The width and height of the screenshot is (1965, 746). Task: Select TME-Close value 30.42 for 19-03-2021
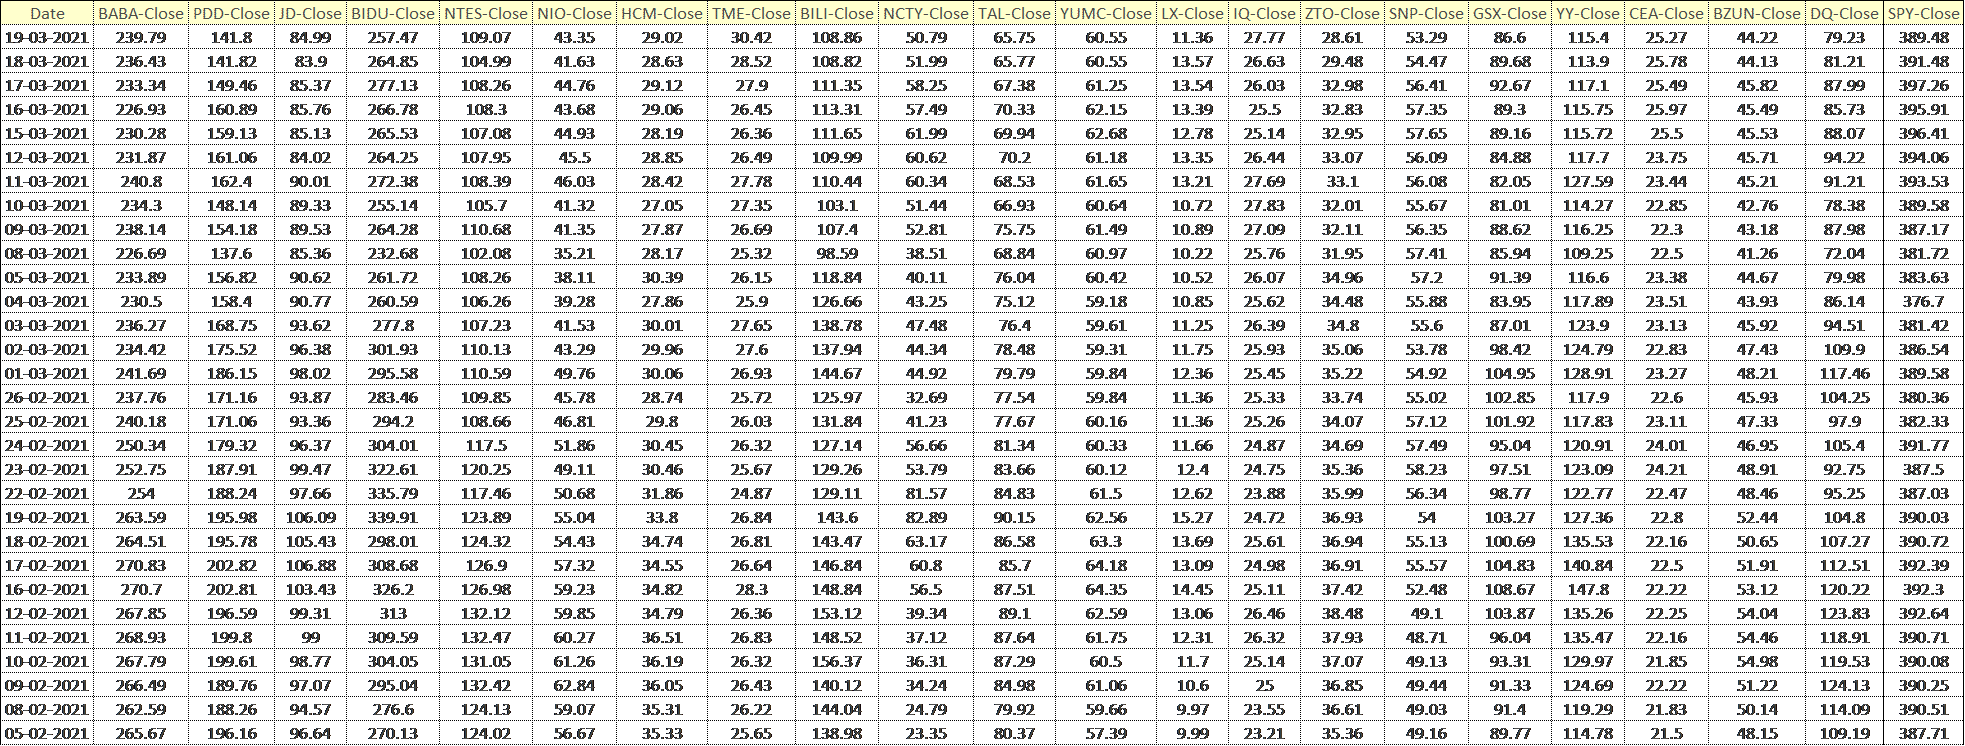click(x=750, y=37)
